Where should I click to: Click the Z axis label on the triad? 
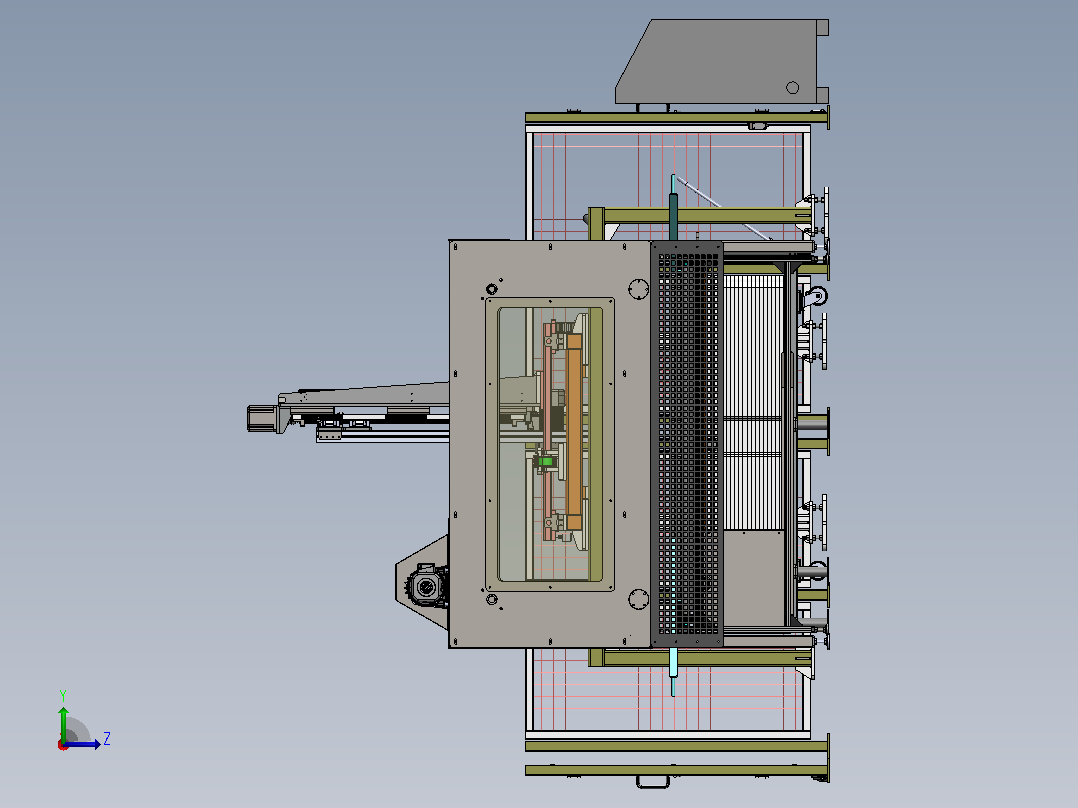point(107,739)
